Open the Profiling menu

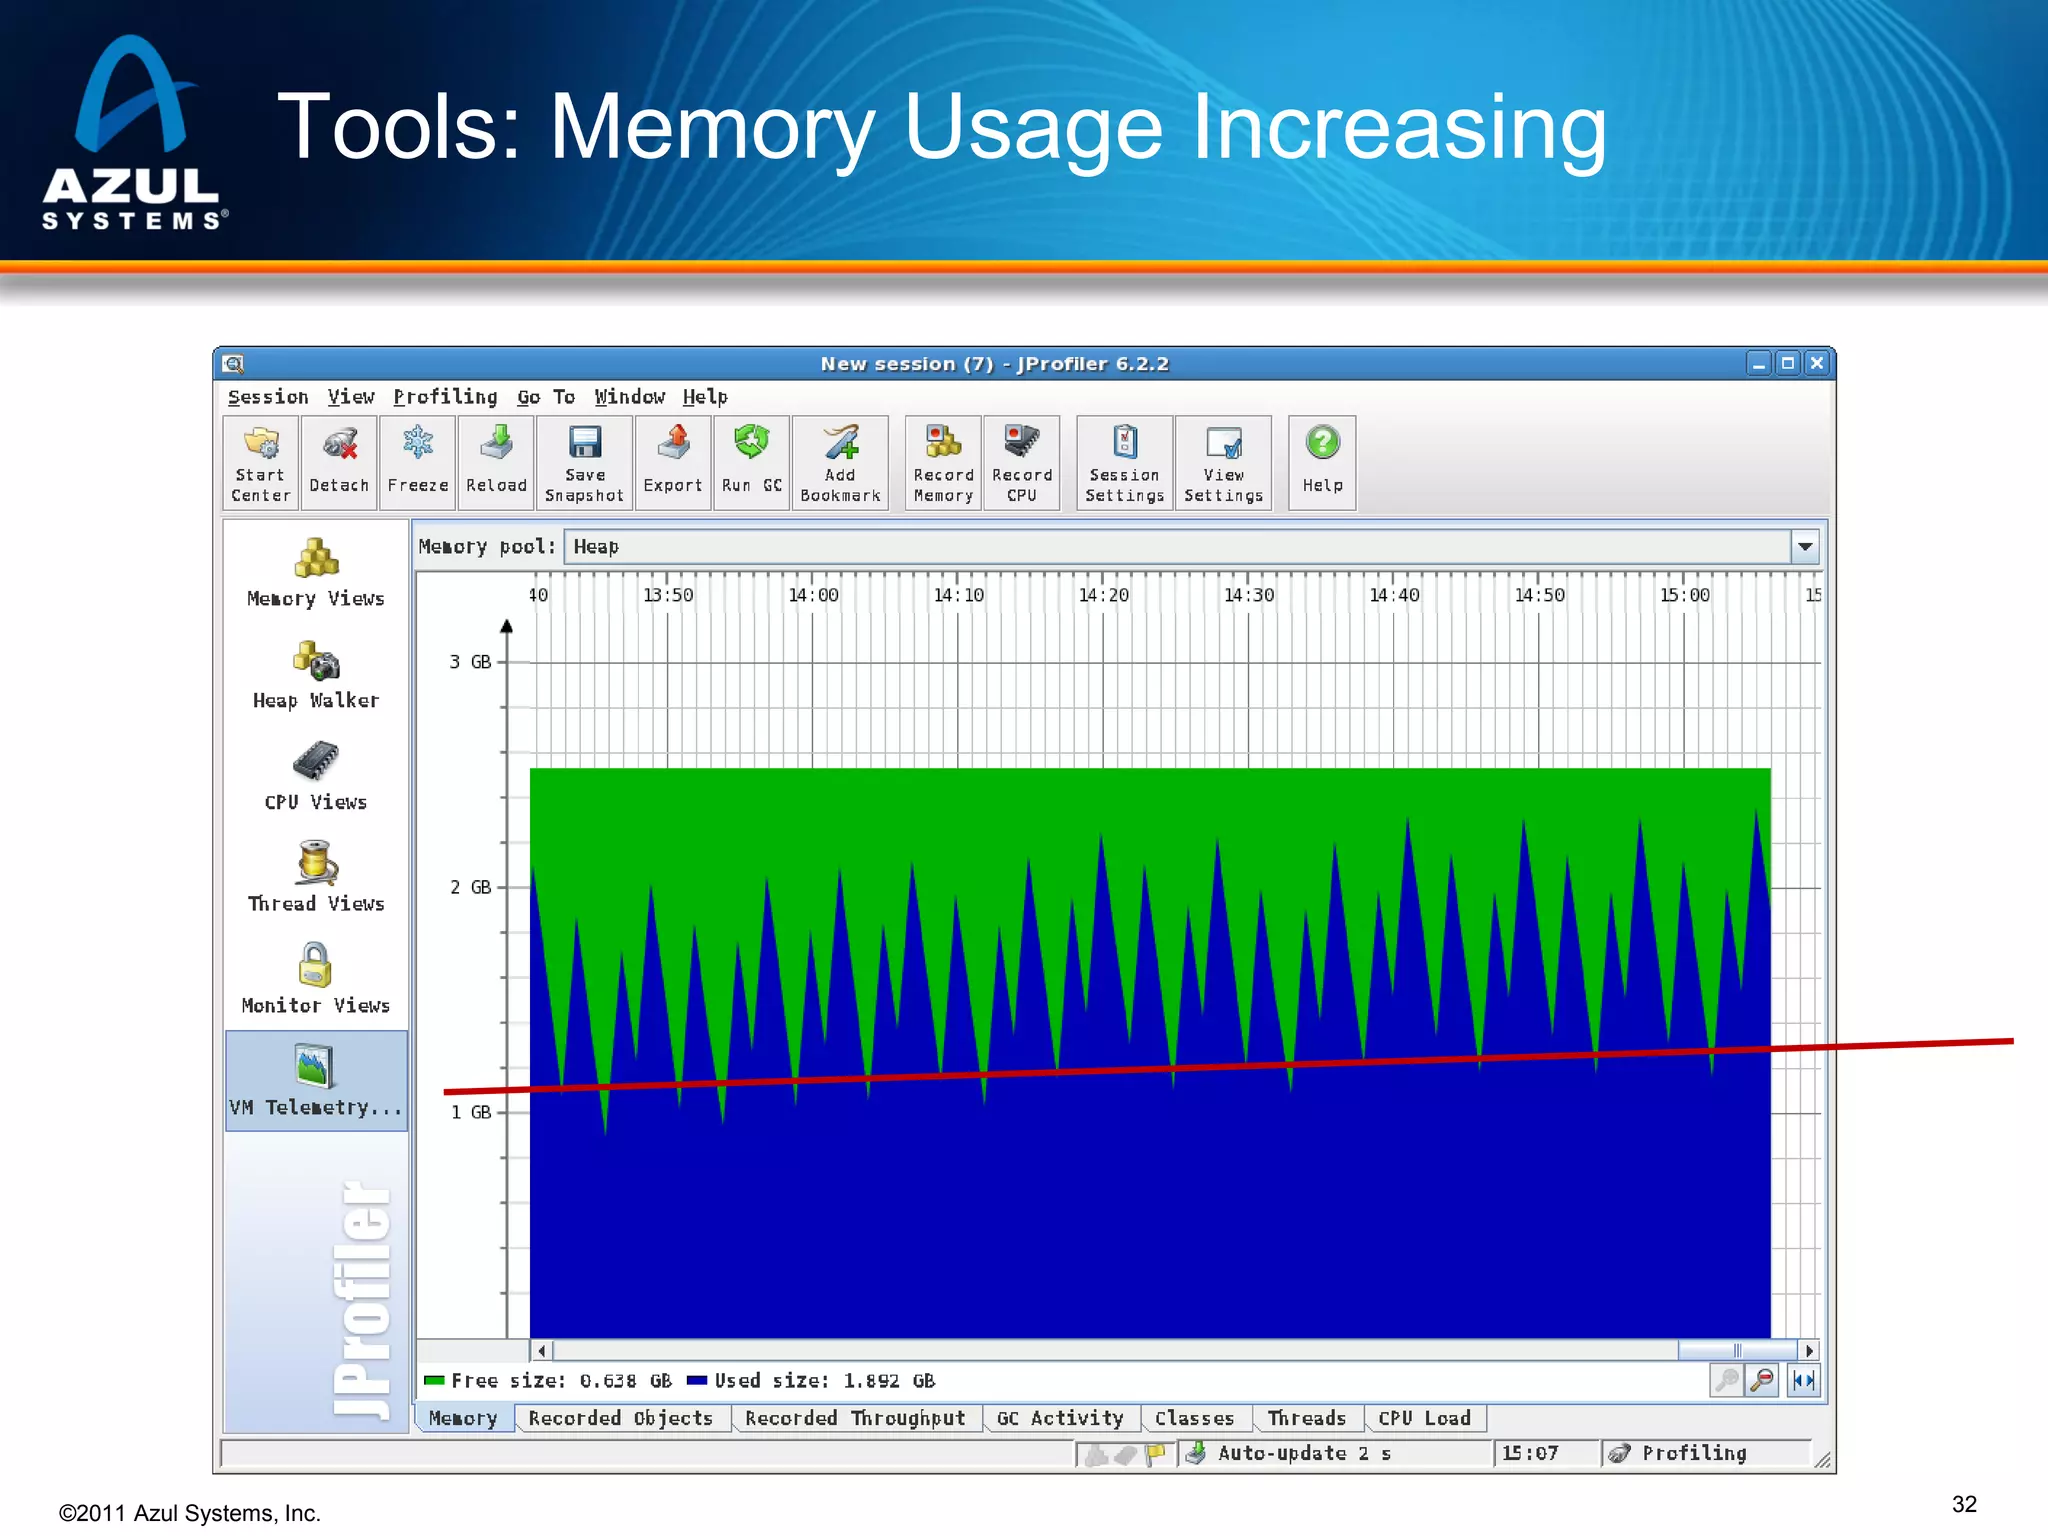pos(445,397)
